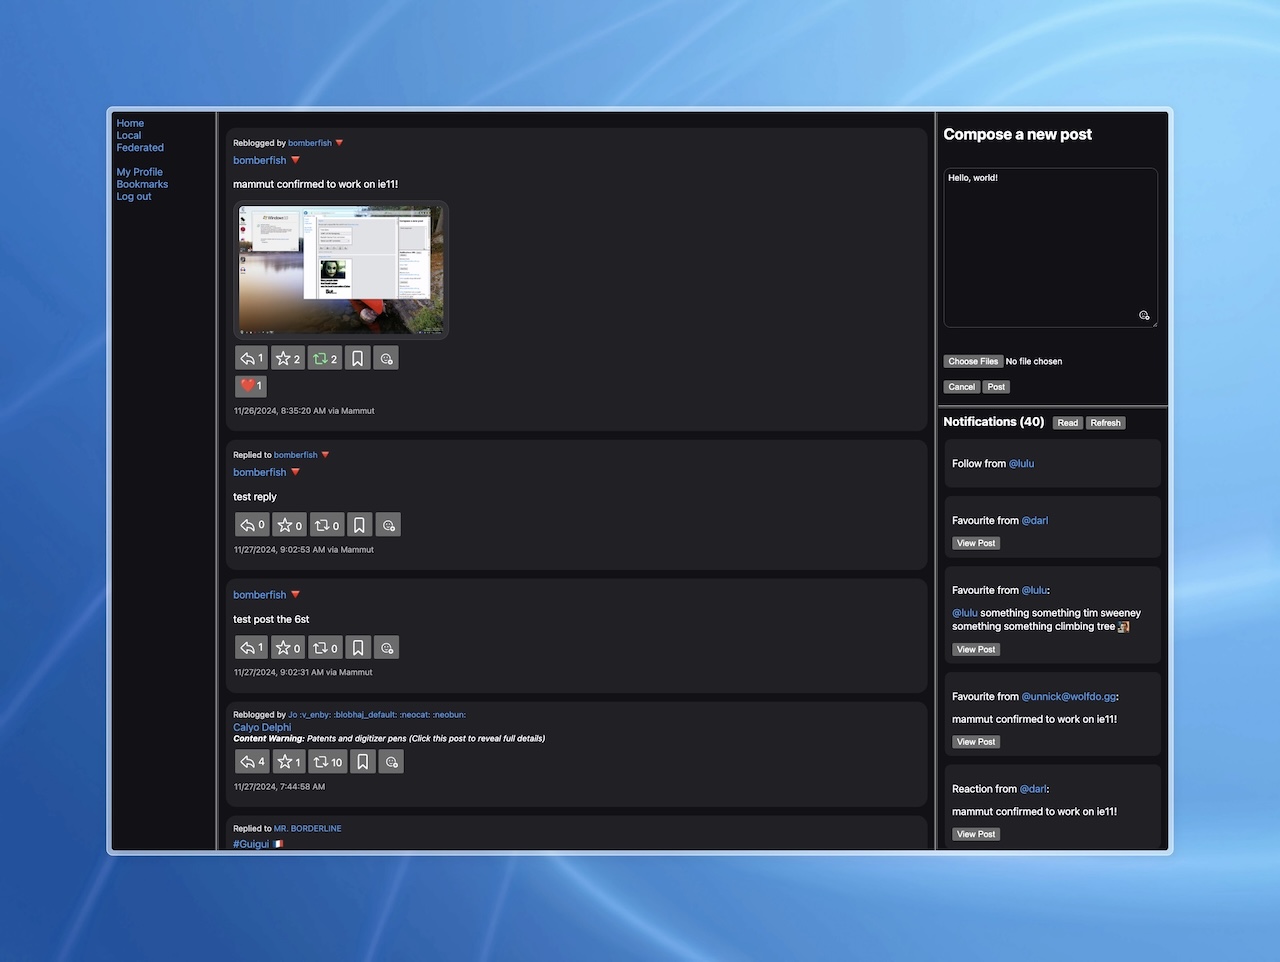Open Bookmarks from the sidebar
Image resolution: width=1280 pixels, height=962 pixels.
click(x=142, y=184)
